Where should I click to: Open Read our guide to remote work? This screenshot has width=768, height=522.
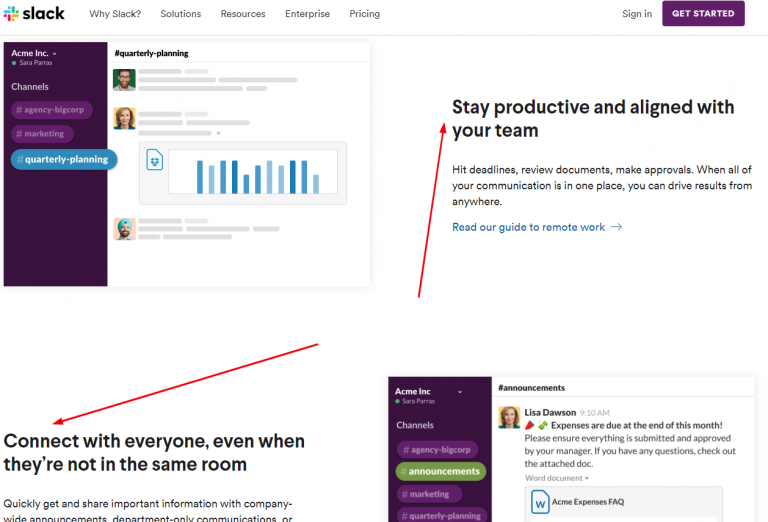[528, 227]
